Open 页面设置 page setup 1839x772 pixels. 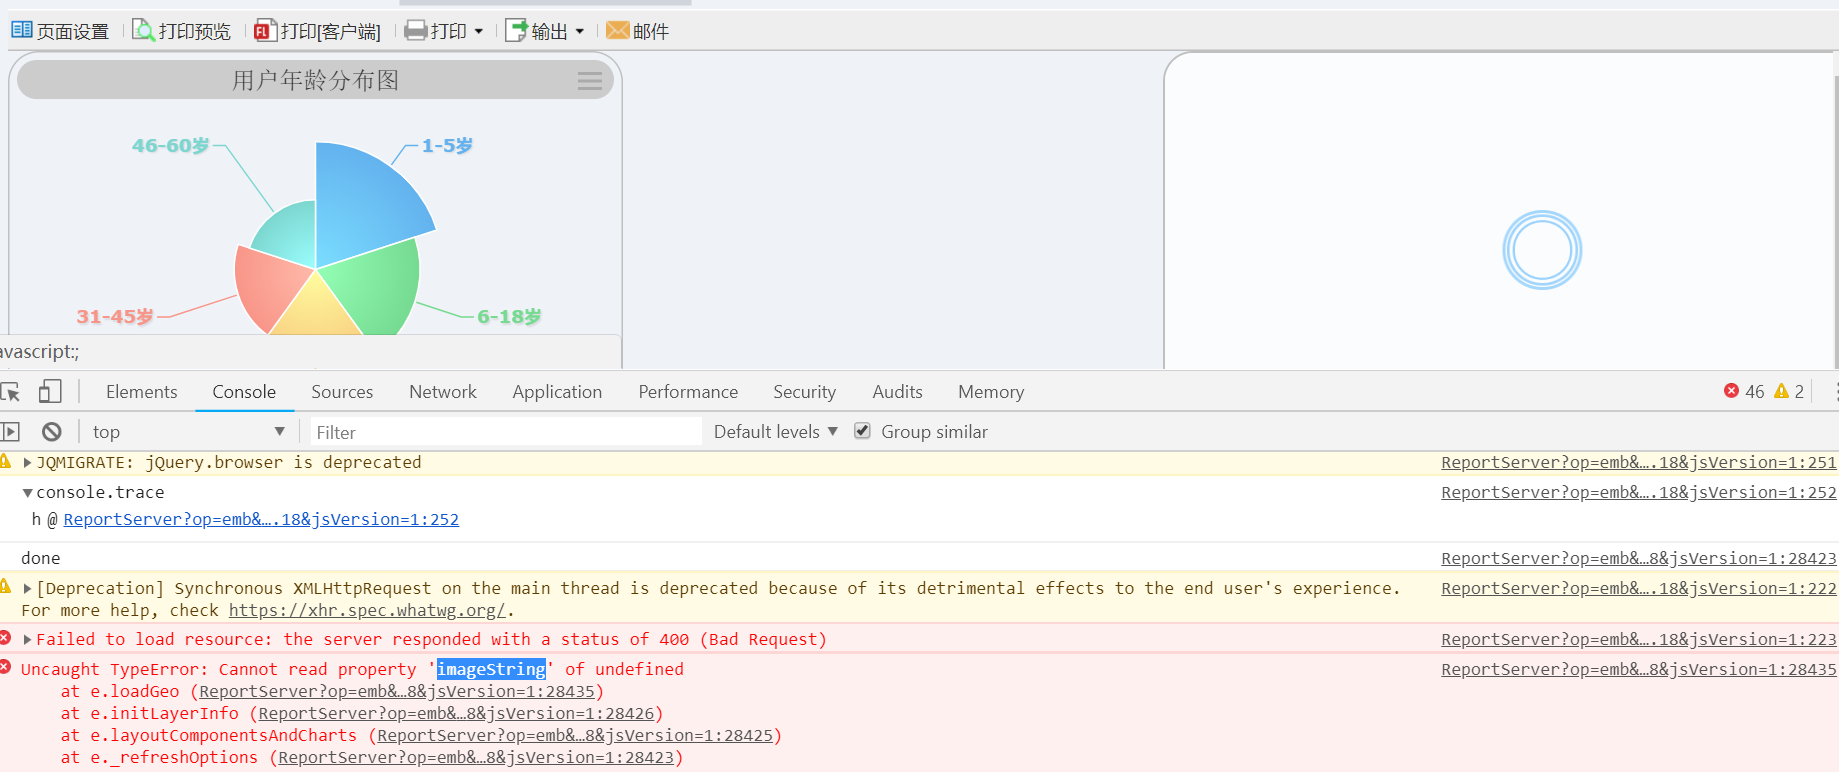pyautogui.click(x=60, y=31)
